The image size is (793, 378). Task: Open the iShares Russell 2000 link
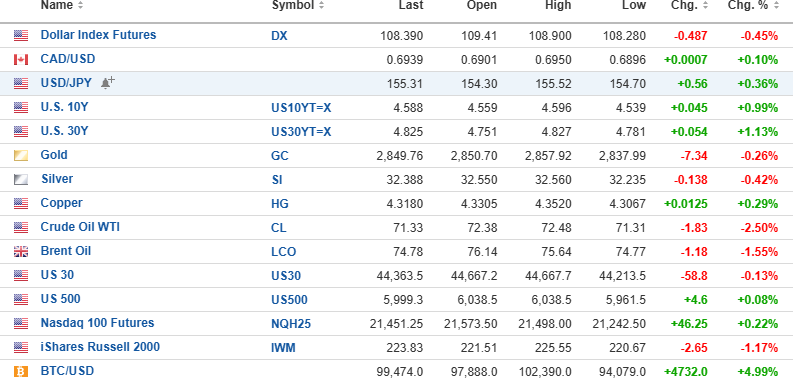pos(100,347)
